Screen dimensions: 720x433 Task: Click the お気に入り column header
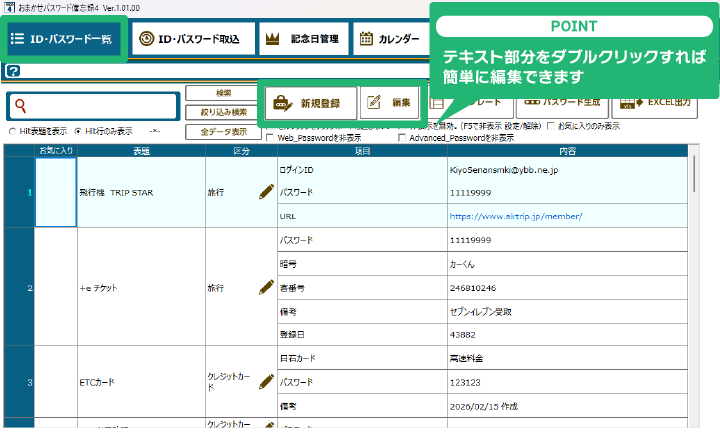56,151
